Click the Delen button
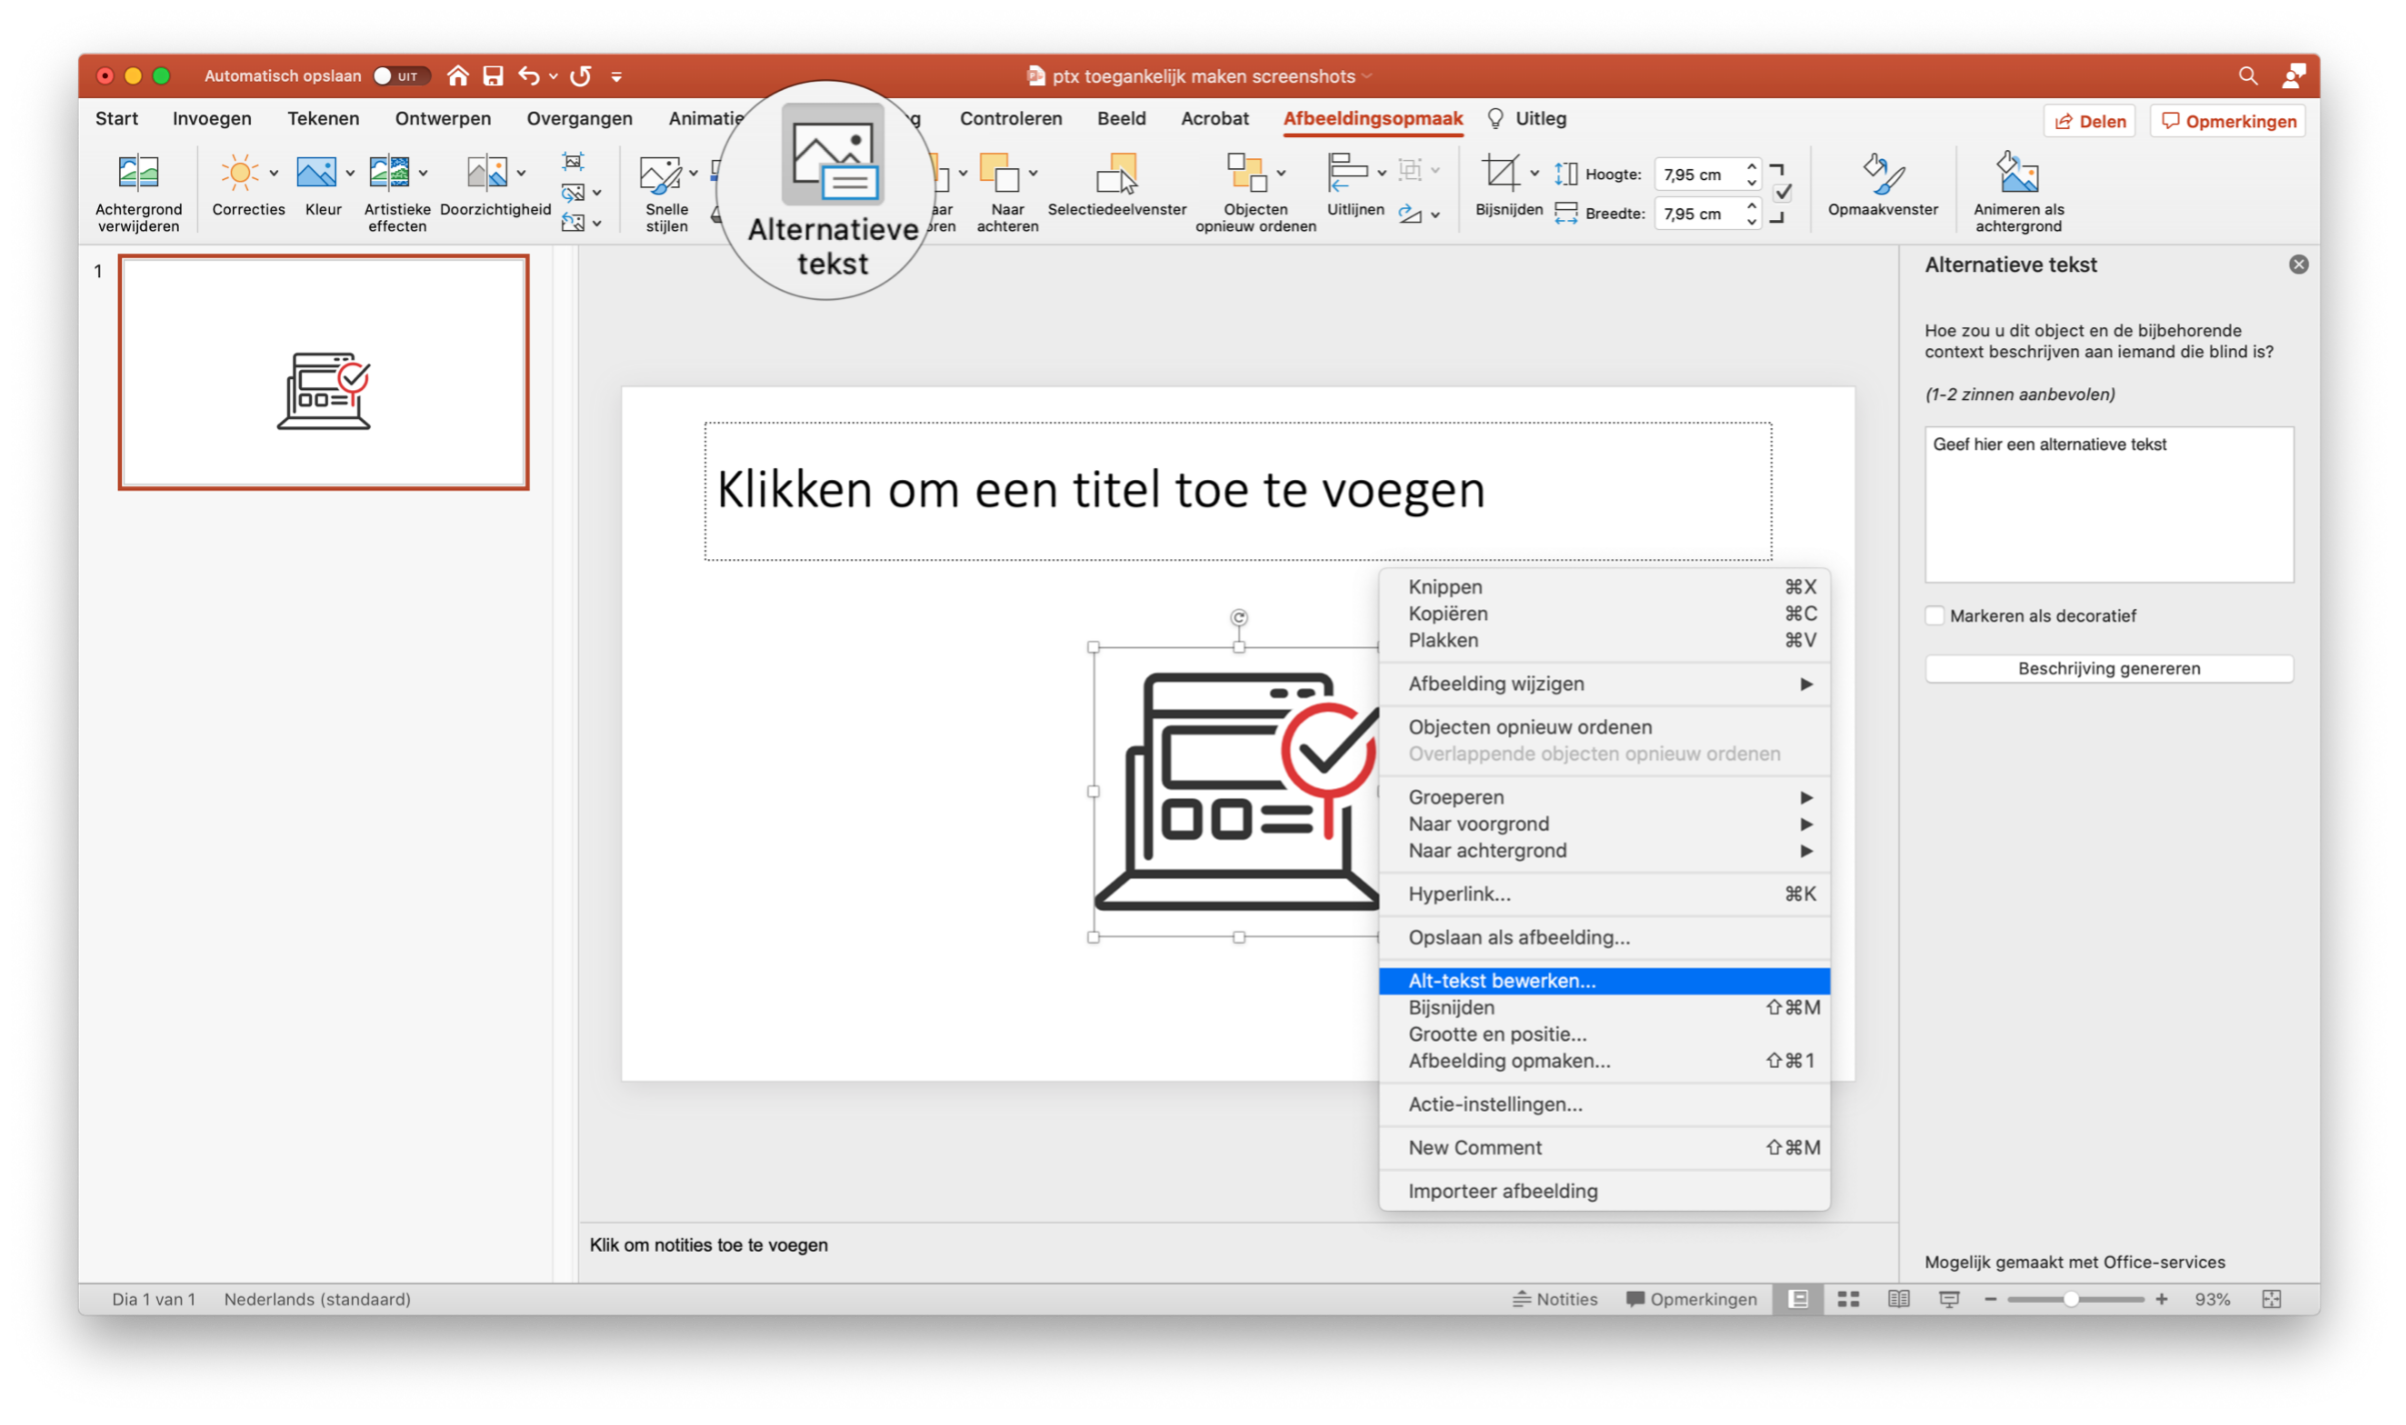The image size is (2406, 1425). (x=2089, y=120)
